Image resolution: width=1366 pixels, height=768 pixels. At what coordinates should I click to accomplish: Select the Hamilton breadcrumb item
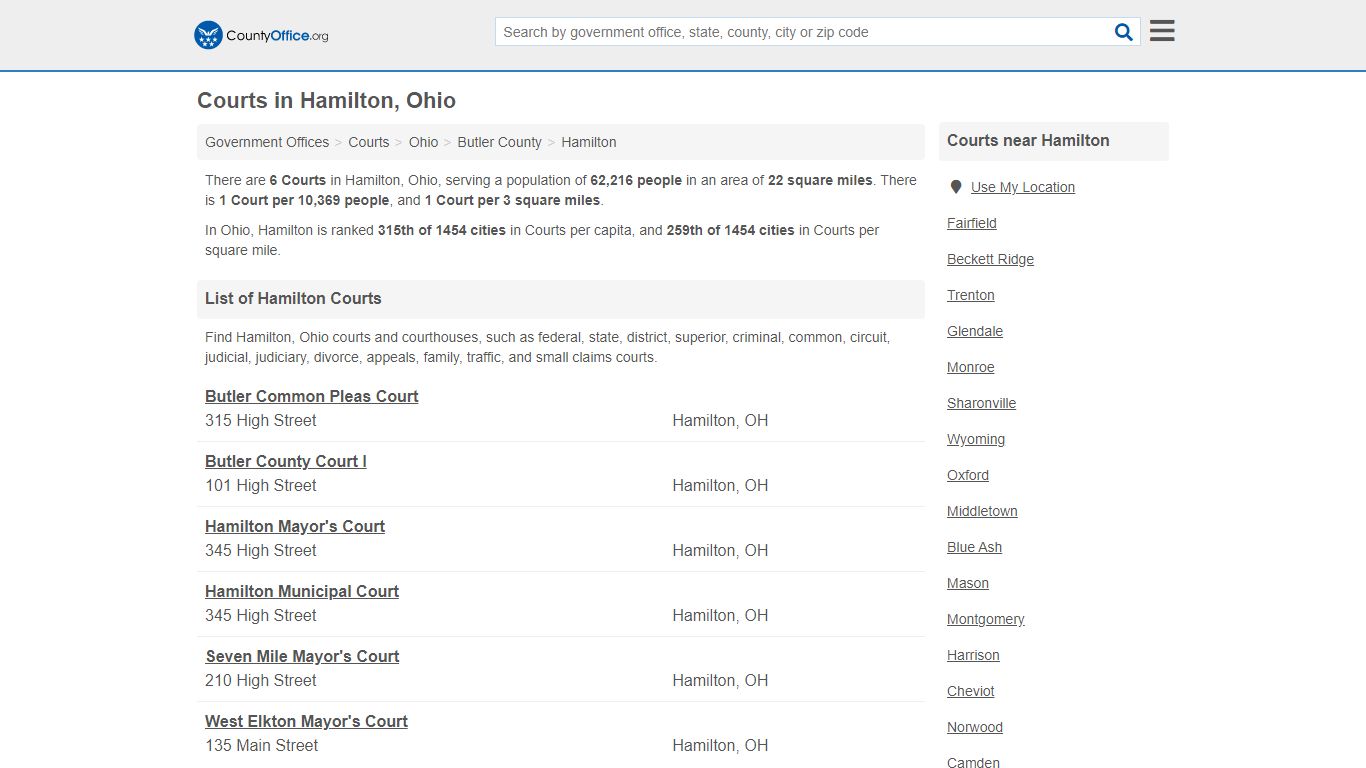pyautogui.click(x=589, y=142)
